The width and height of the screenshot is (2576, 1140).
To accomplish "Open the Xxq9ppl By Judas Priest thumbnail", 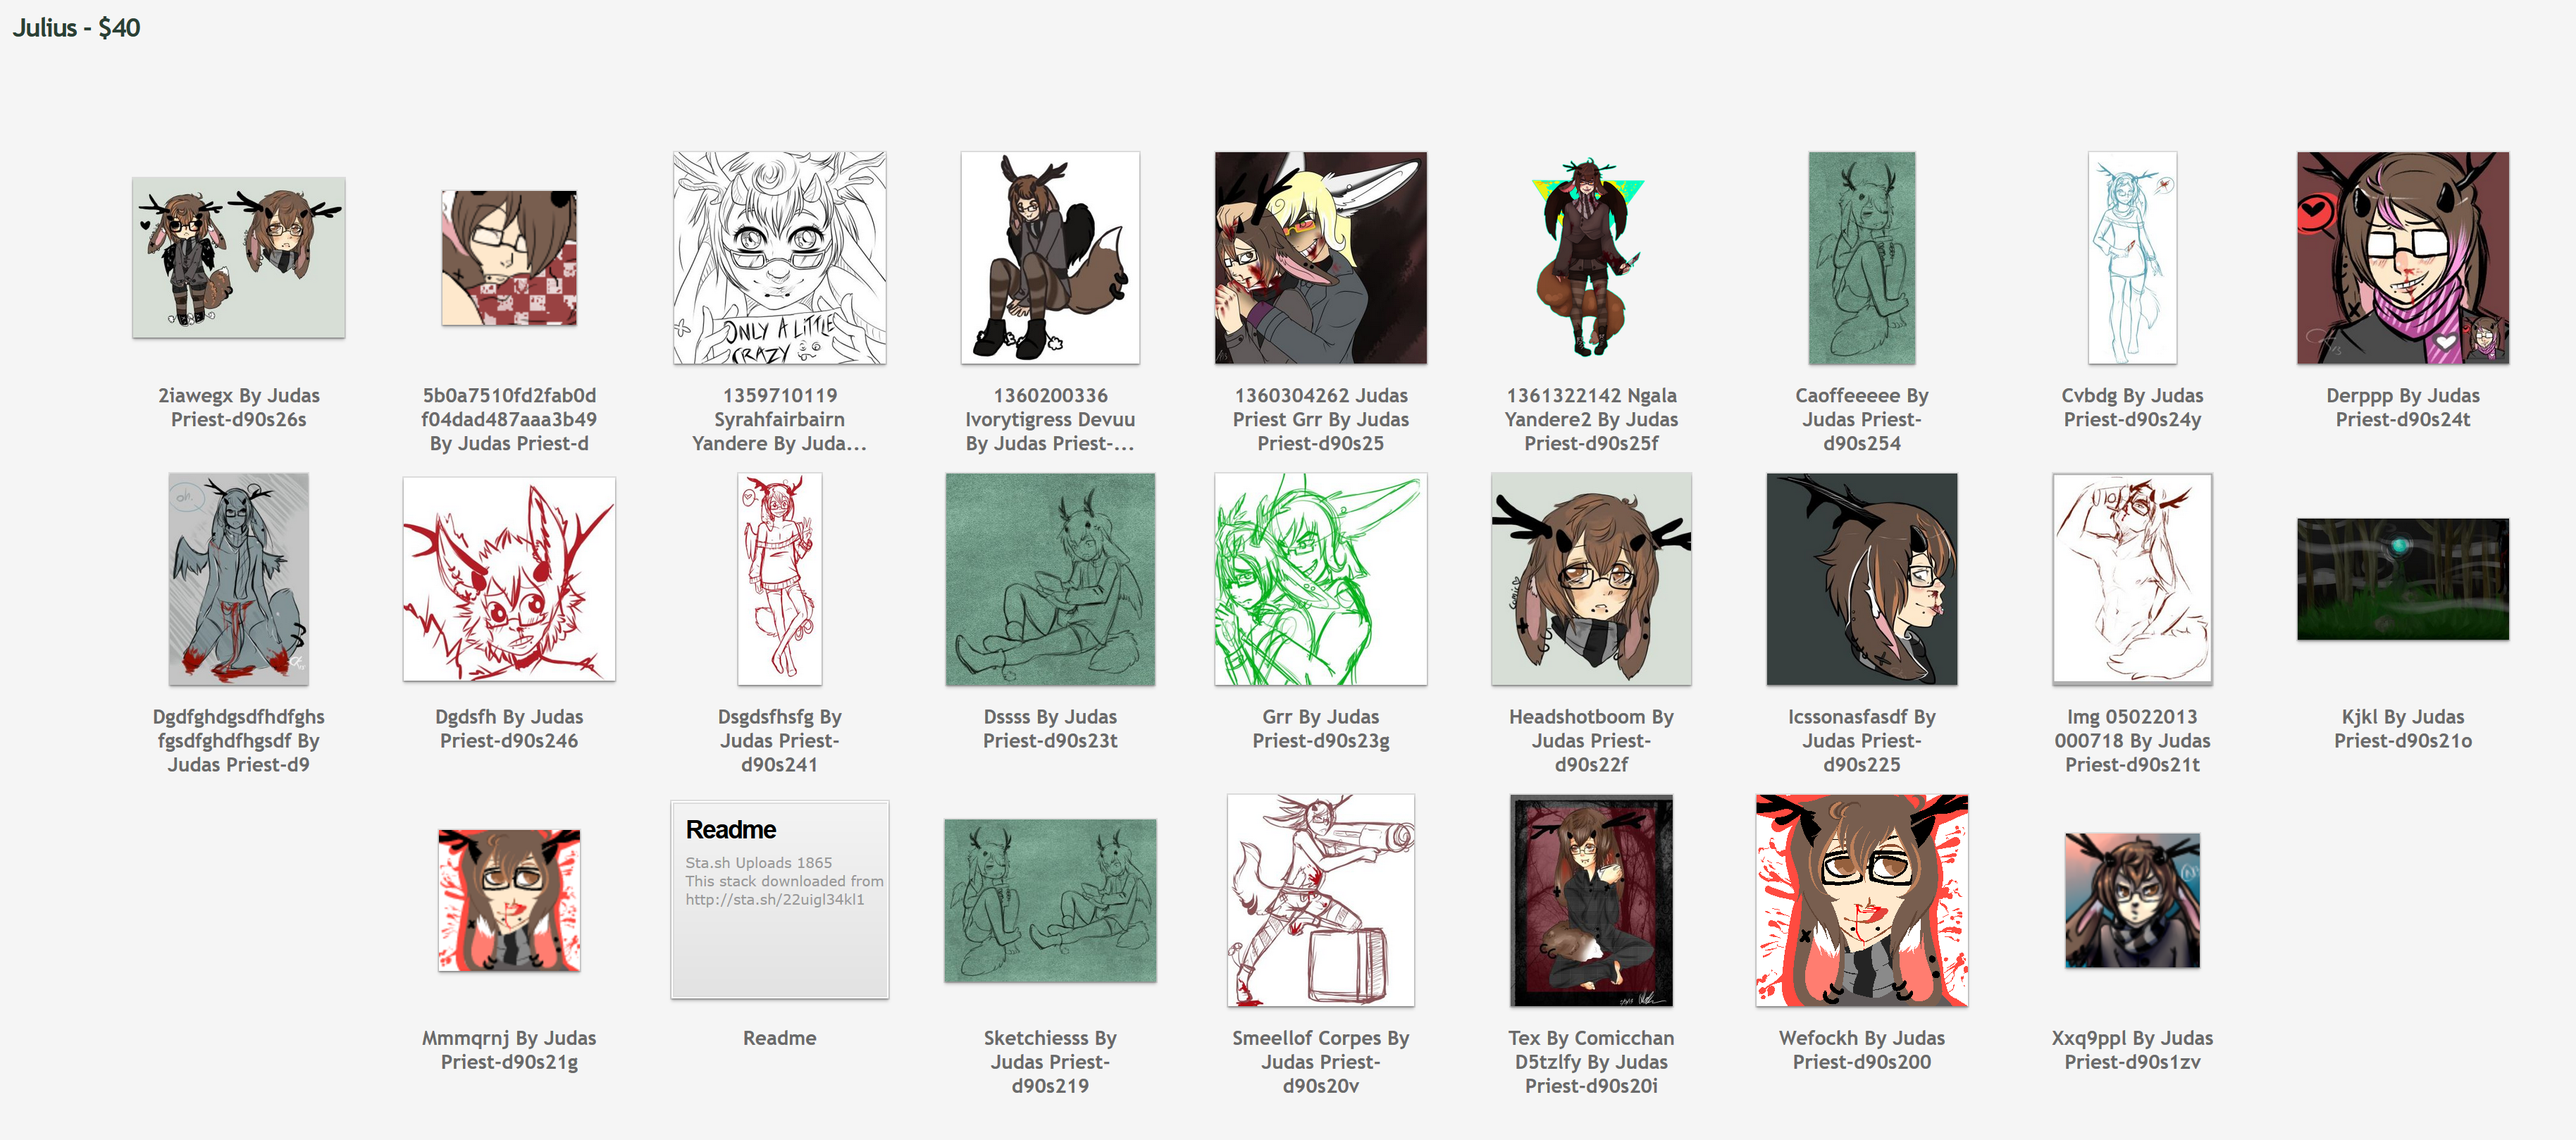I will (x=2132, y=900).
